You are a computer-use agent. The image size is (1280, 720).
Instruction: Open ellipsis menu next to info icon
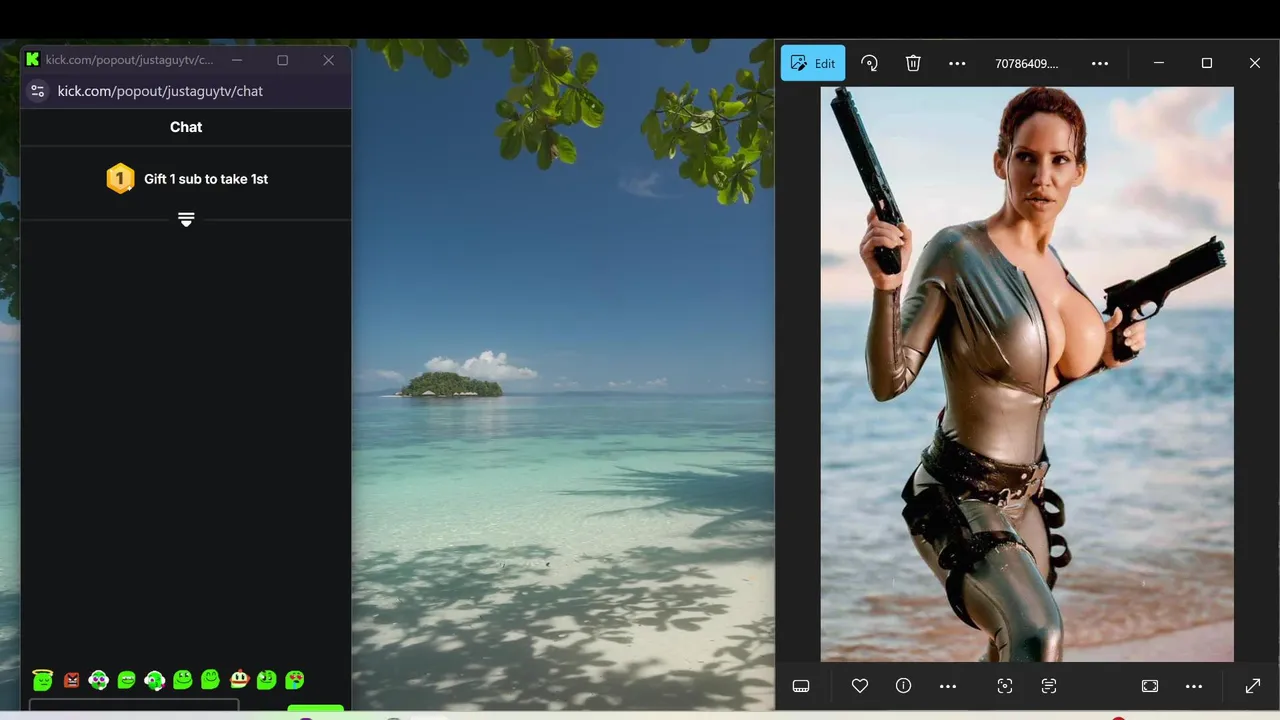pyautogui.click(x=948, y=686)
